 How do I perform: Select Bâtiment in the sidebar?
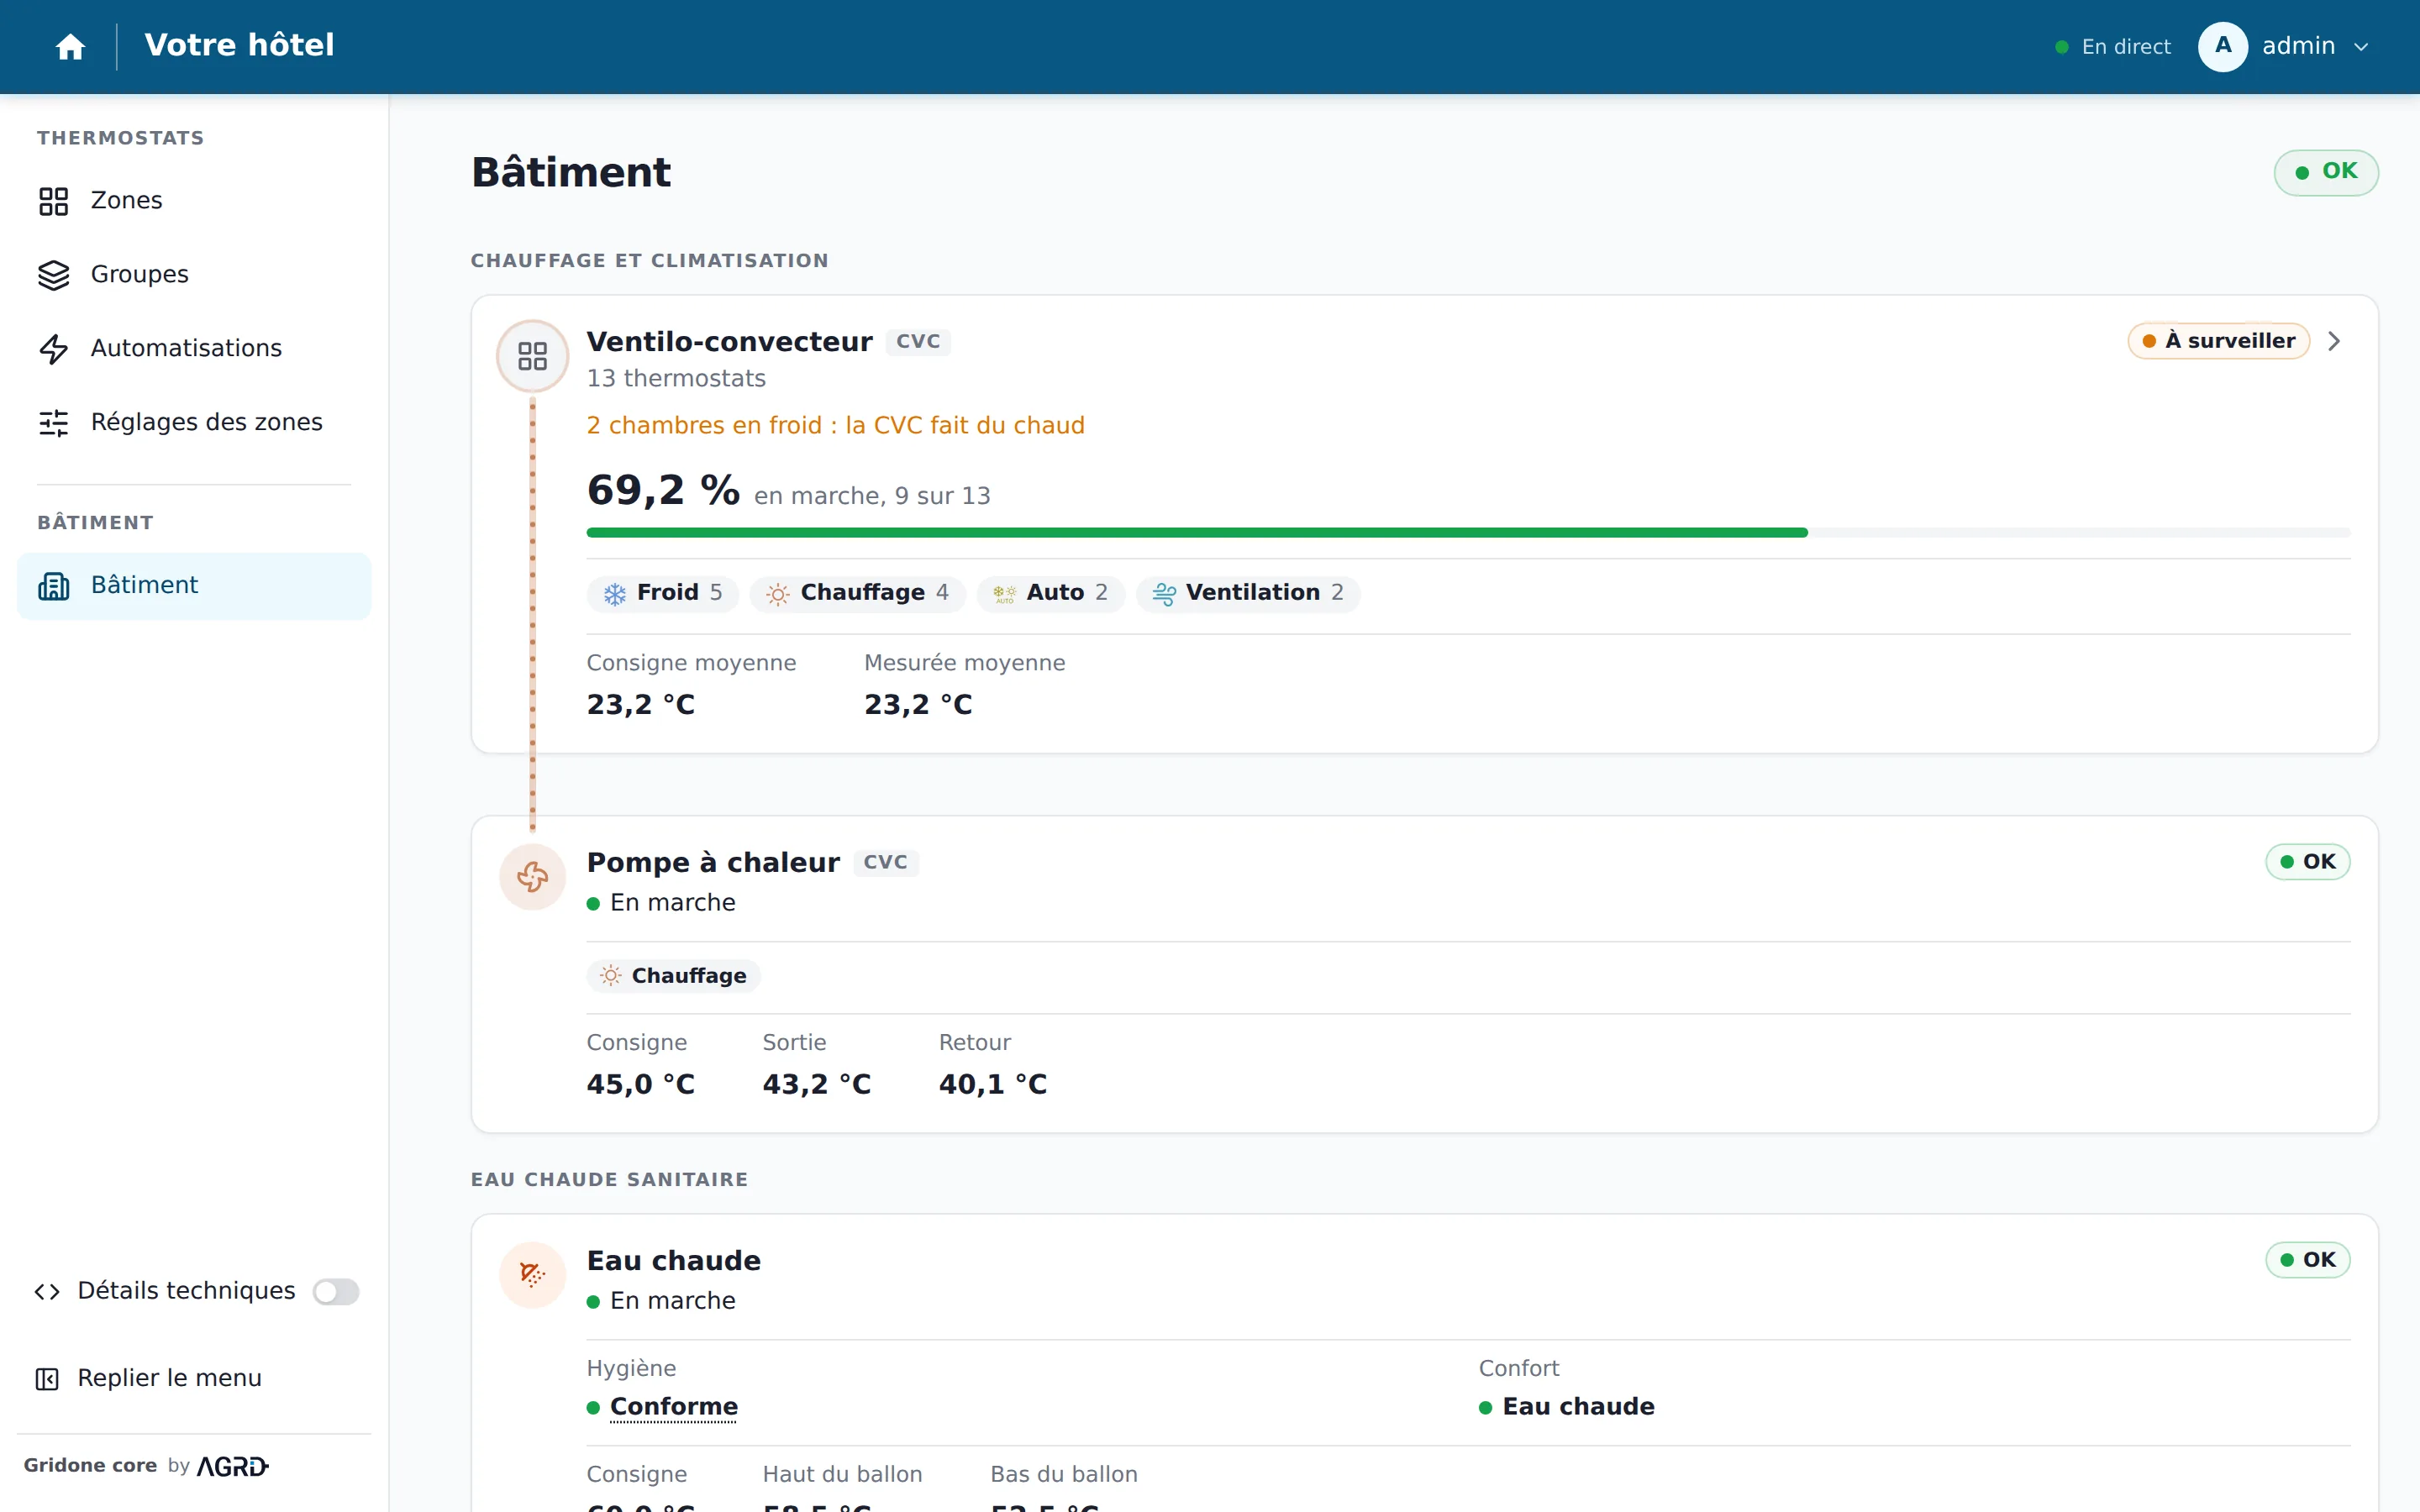[x=194, y=586]
